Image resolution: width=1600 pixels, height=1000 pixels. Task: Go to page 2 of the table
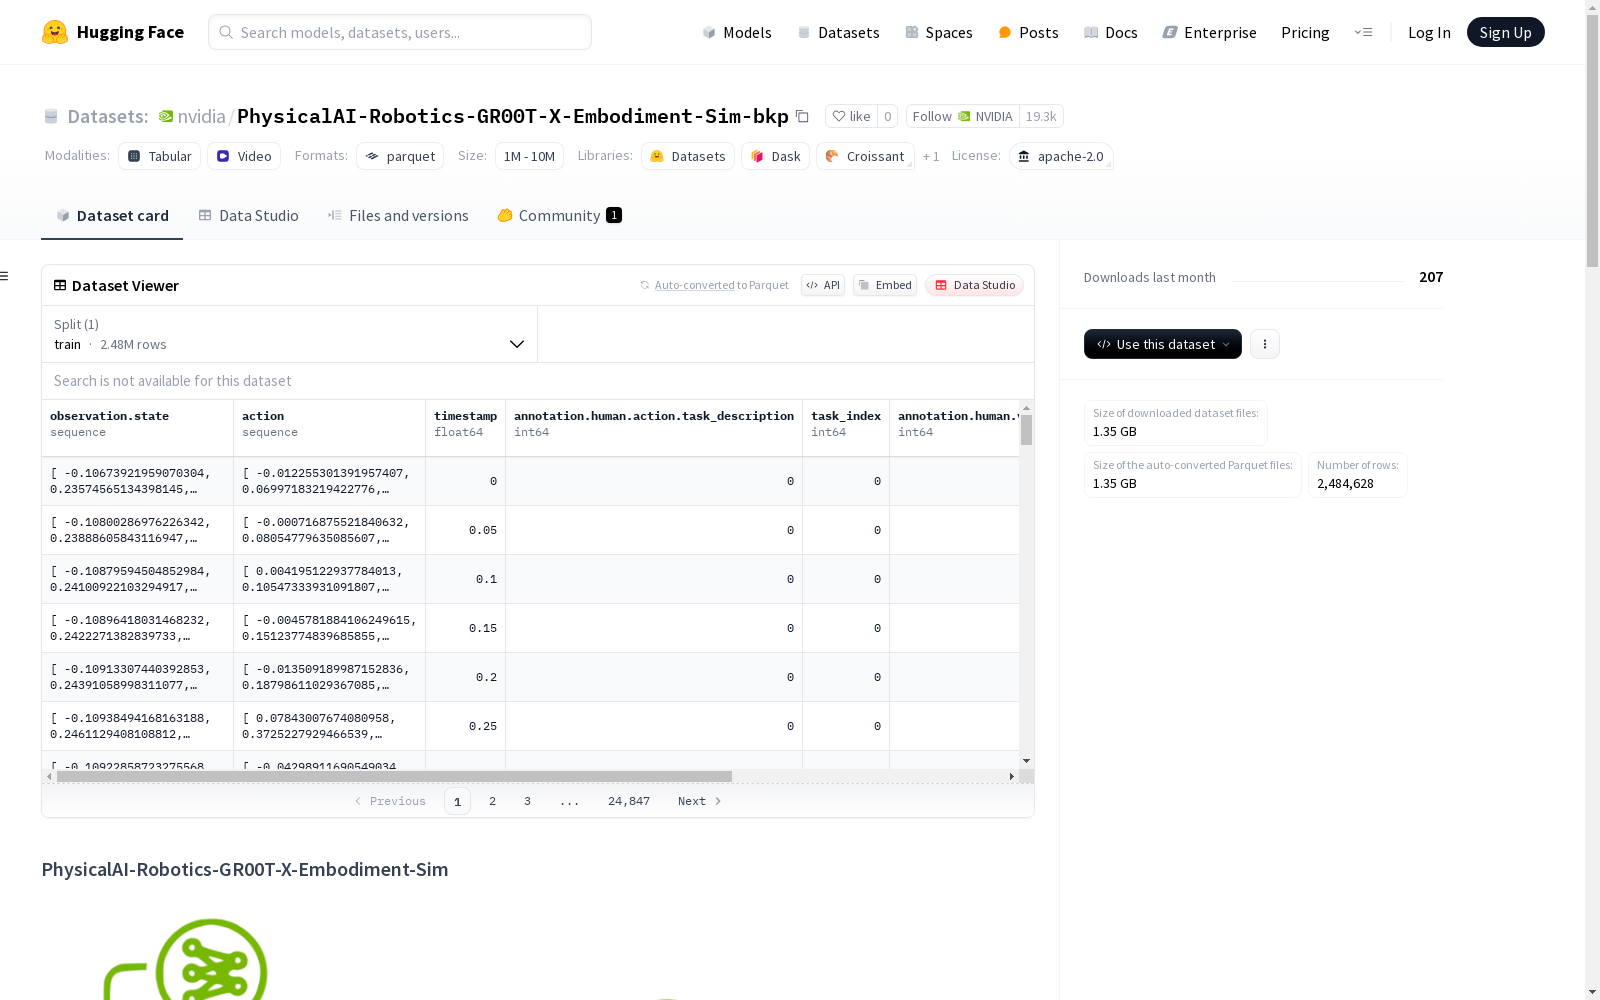(x=492, y=801)
